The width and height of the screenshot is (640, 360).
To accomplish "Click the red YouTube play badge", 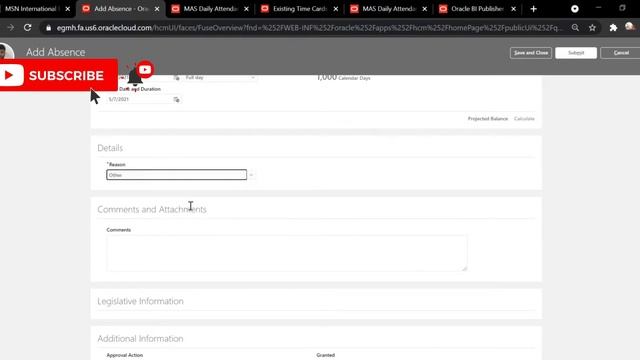I will pyautogui.click(x=144, y=69).
